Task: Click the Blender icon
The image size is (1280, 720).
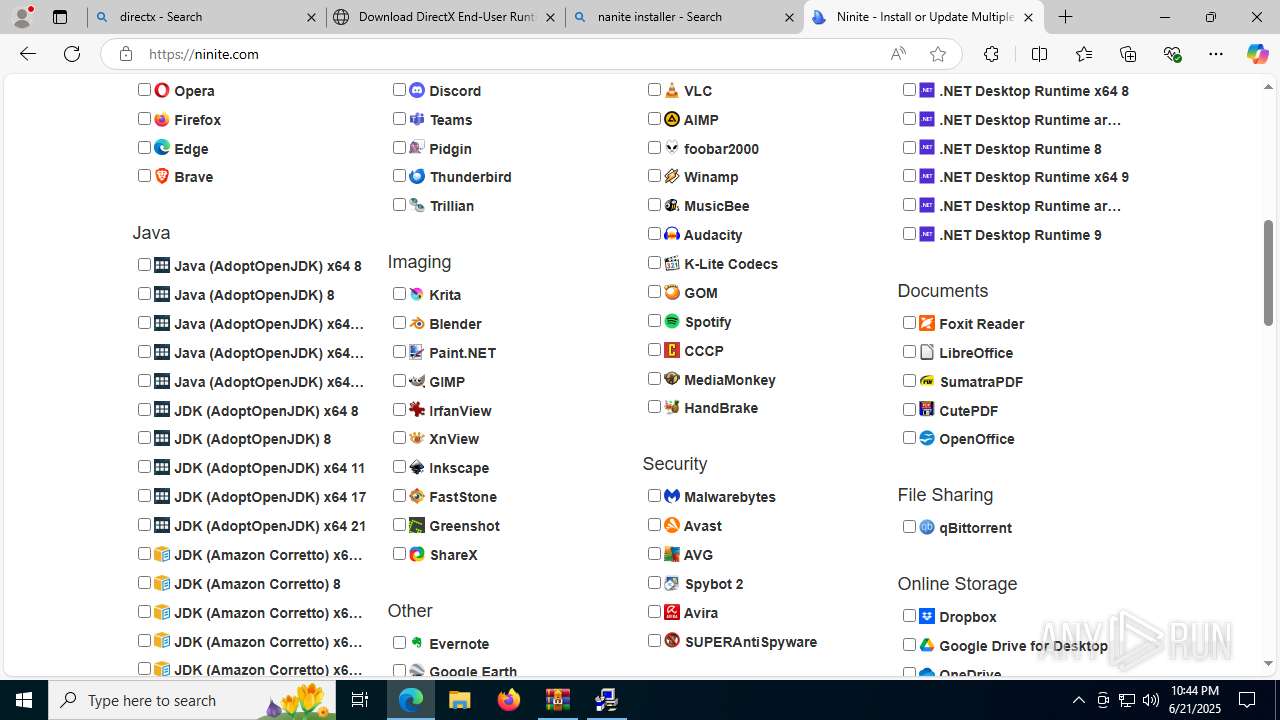Action: pos(417,323)
